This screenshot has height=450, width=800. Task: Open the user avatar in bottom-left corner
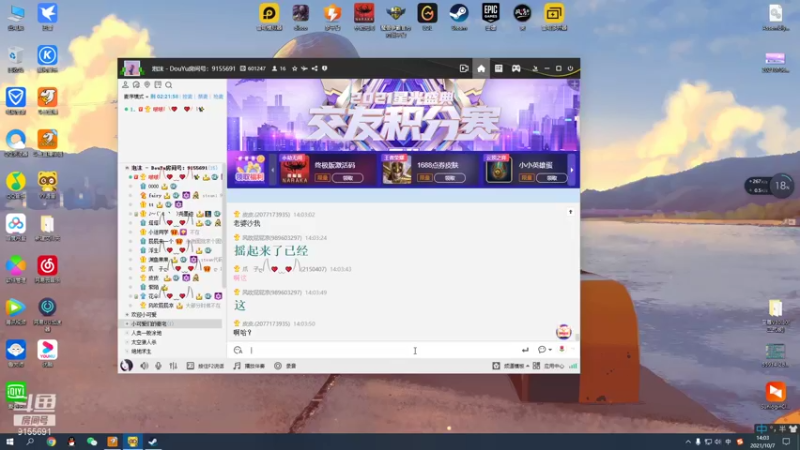coord(127,365)
